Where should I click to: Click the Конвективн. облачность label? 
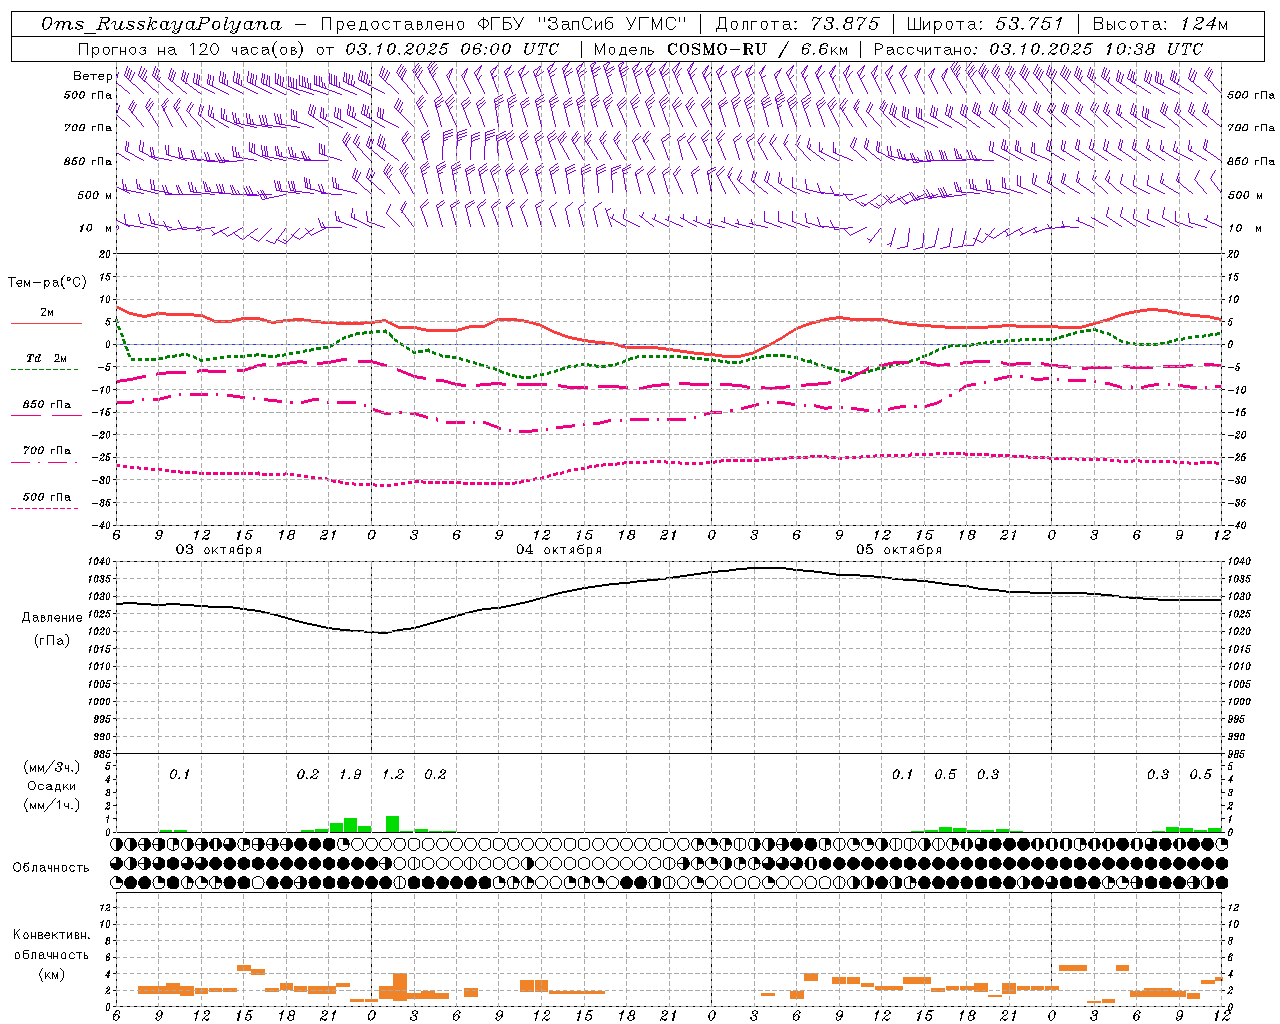pos(51,954)
